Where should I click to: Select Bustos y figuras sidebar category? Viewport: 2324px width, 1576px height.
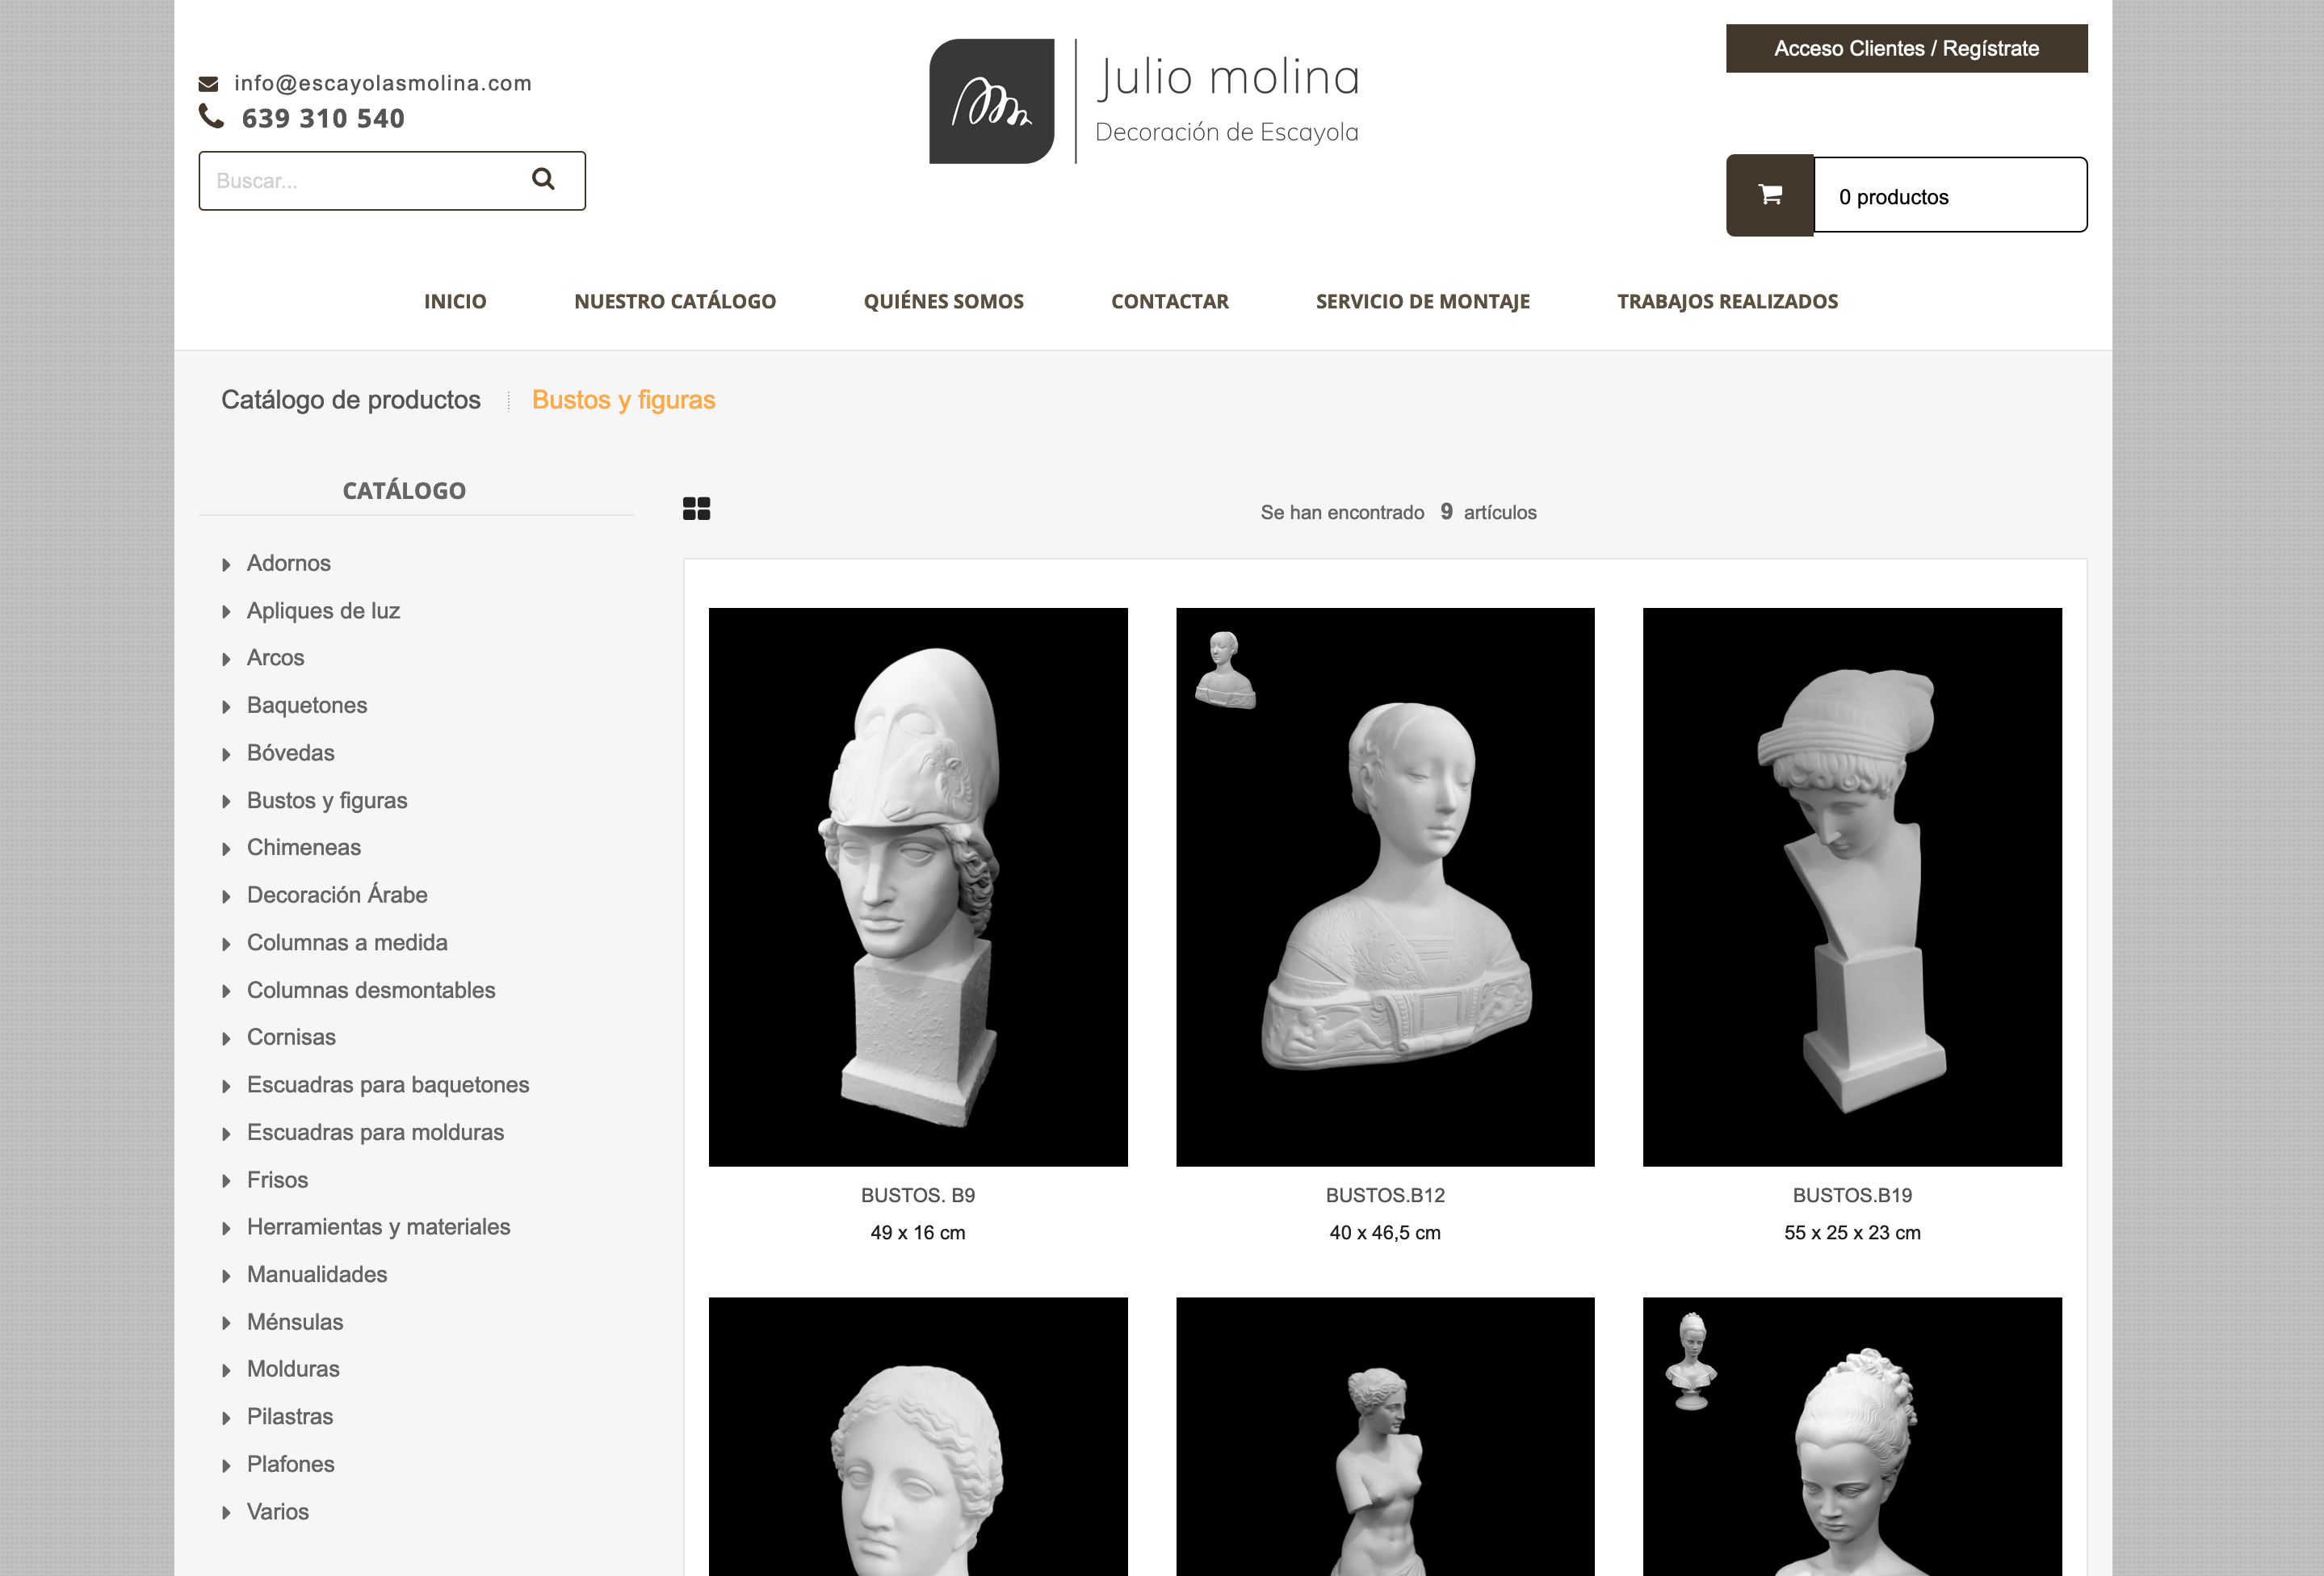pos(327,800)
